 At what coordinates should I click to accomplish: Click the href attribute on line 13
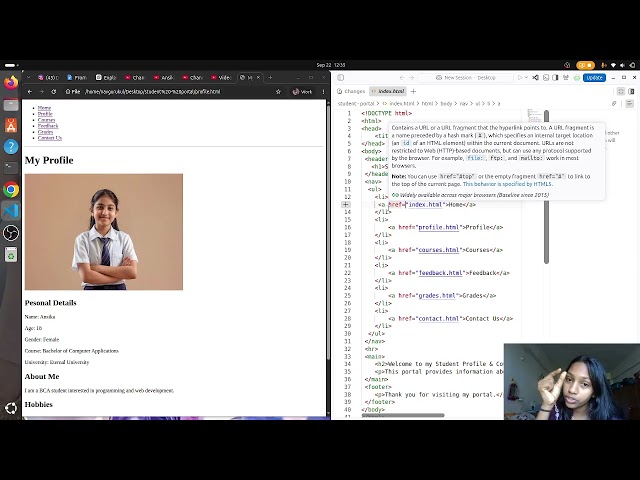coord(396,204)
